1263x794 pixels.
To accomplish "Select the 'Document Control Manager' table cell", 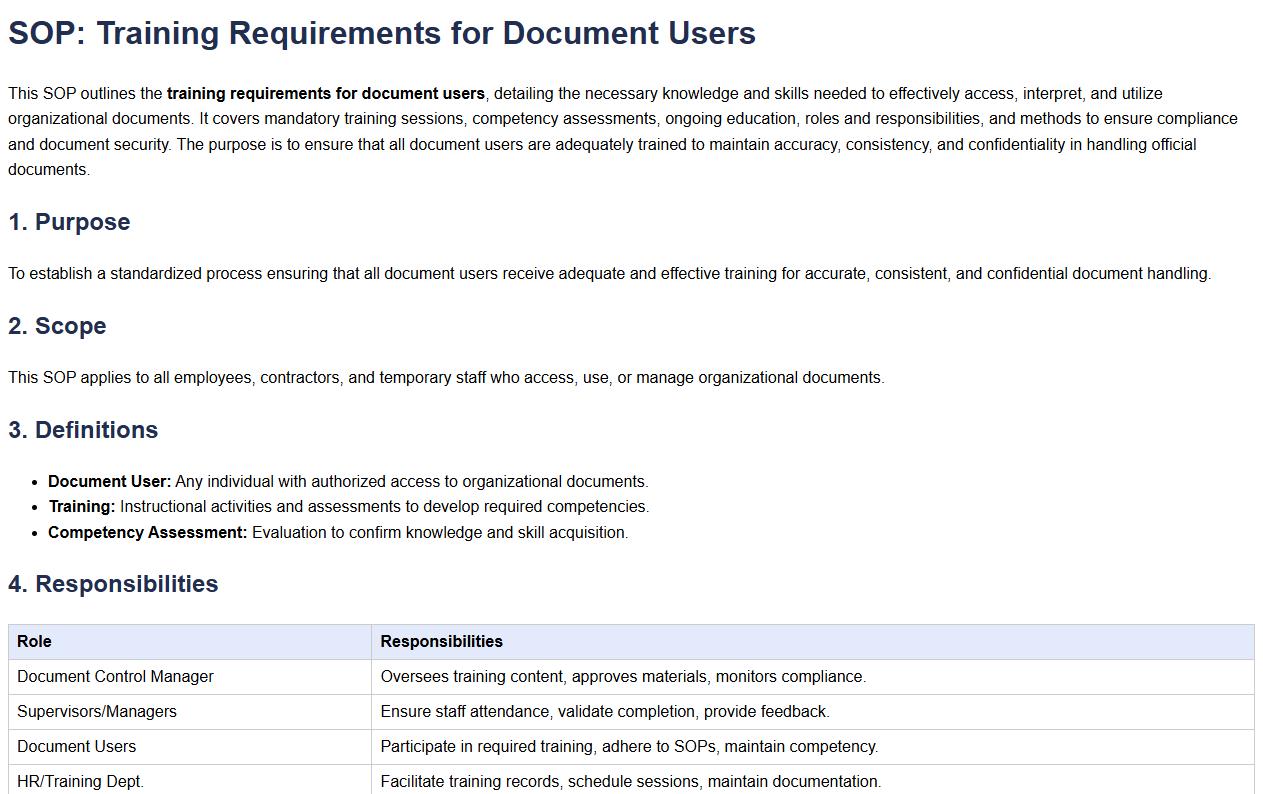I will click(115, 677).
